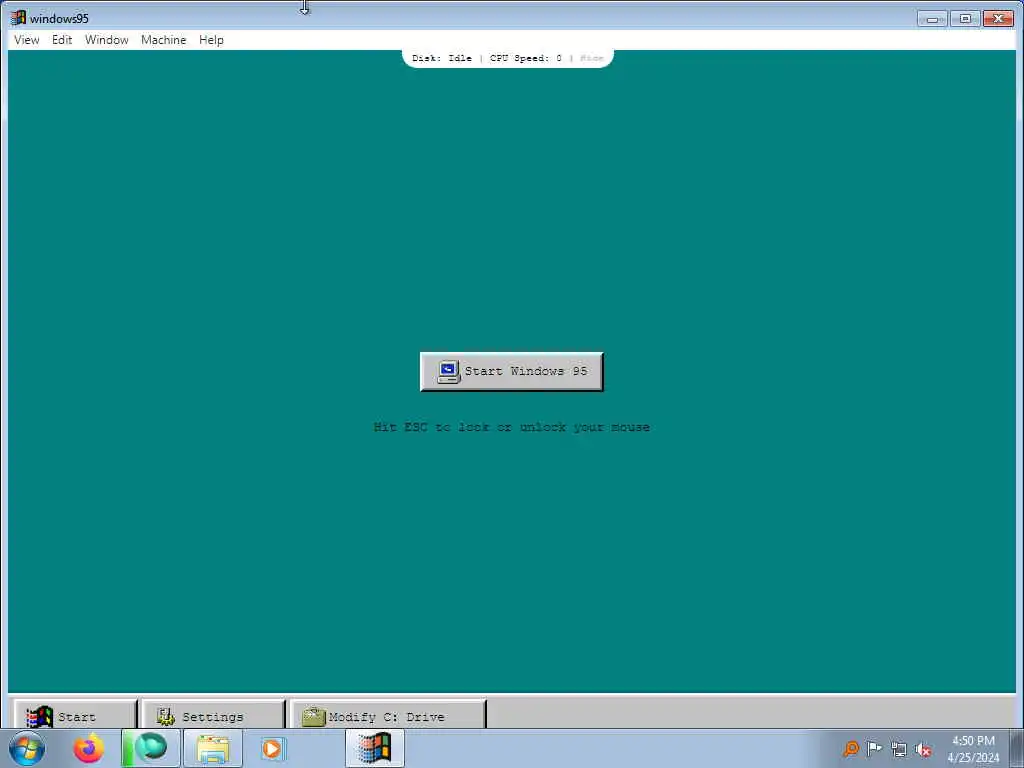Open Windows Explorer from the taskbar
This screenshot has width=1024, height=768.
tap(213, 748)
